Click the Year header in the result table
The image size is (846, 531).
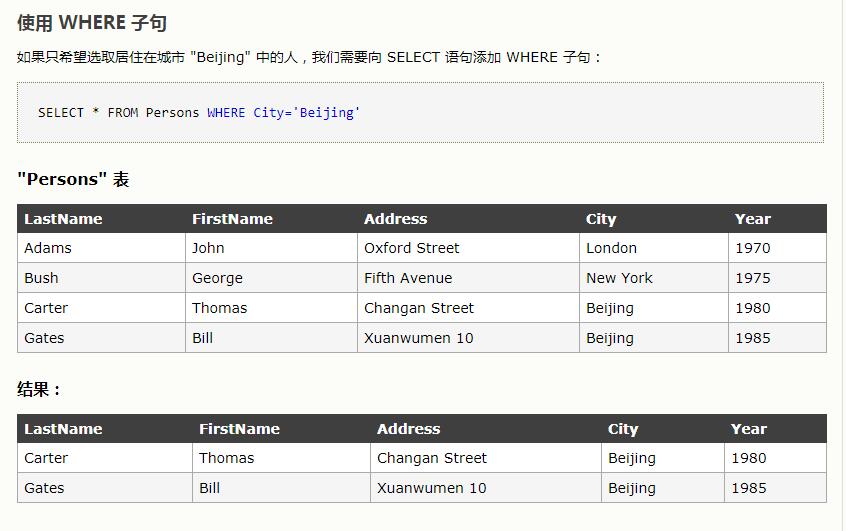pos(748,429)
